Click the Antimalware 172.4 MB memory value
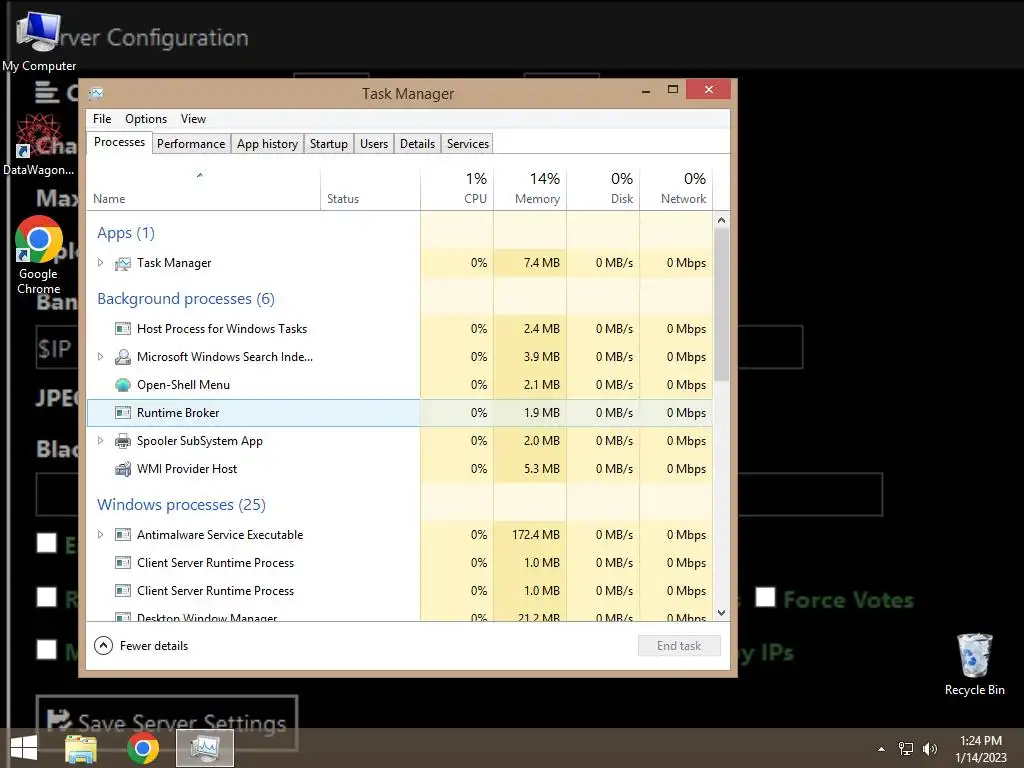Viewport: 1024px width, 768px height. (536, 535)
